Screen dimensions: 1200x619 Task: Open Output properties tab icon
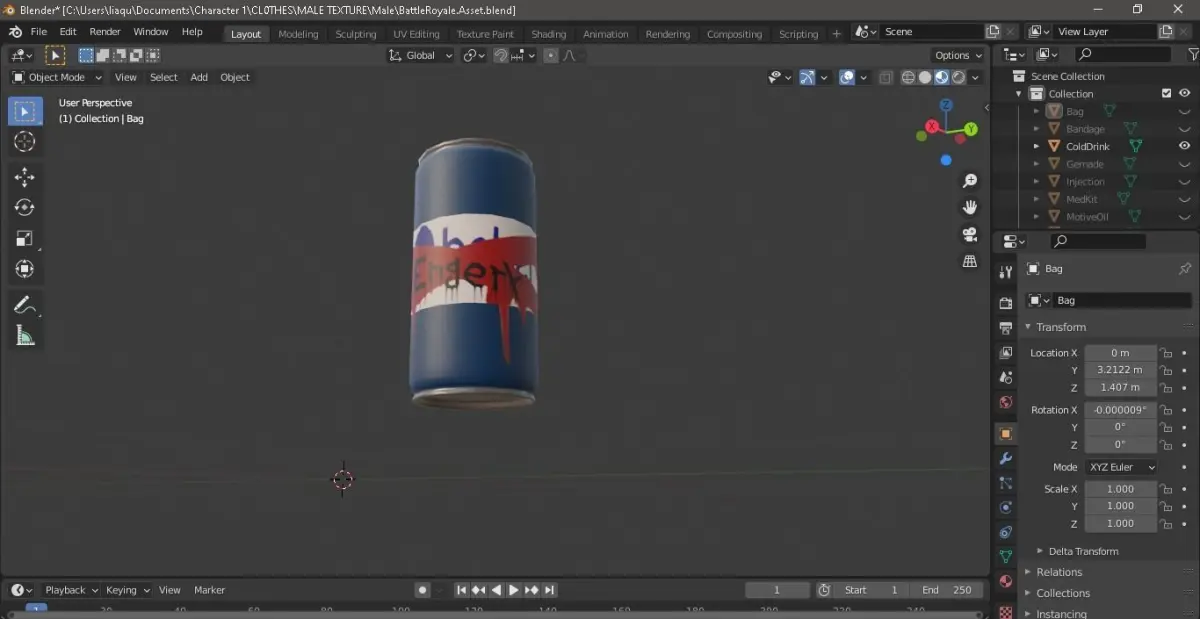(1006, 327)
